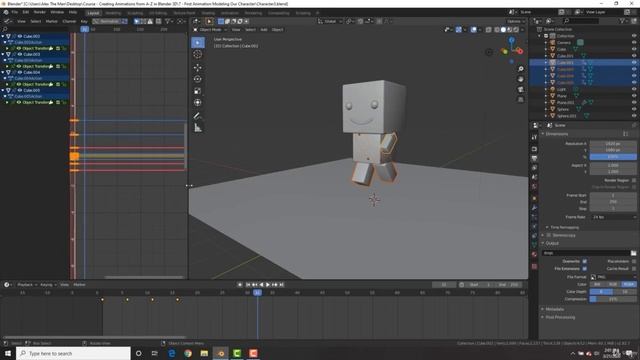Toggle the camera view icon in viewport
The image size is (640, 360).
[x=521, y=89]
